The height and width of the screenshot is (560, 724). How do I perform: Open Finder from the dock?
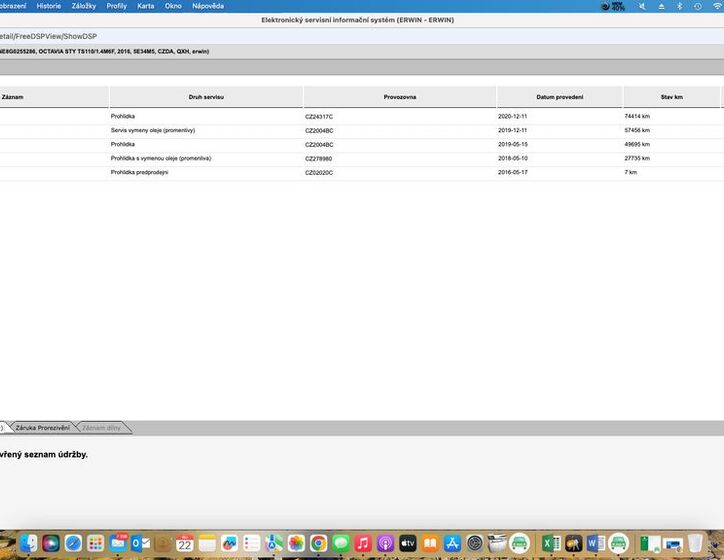(x=28, y=543)
